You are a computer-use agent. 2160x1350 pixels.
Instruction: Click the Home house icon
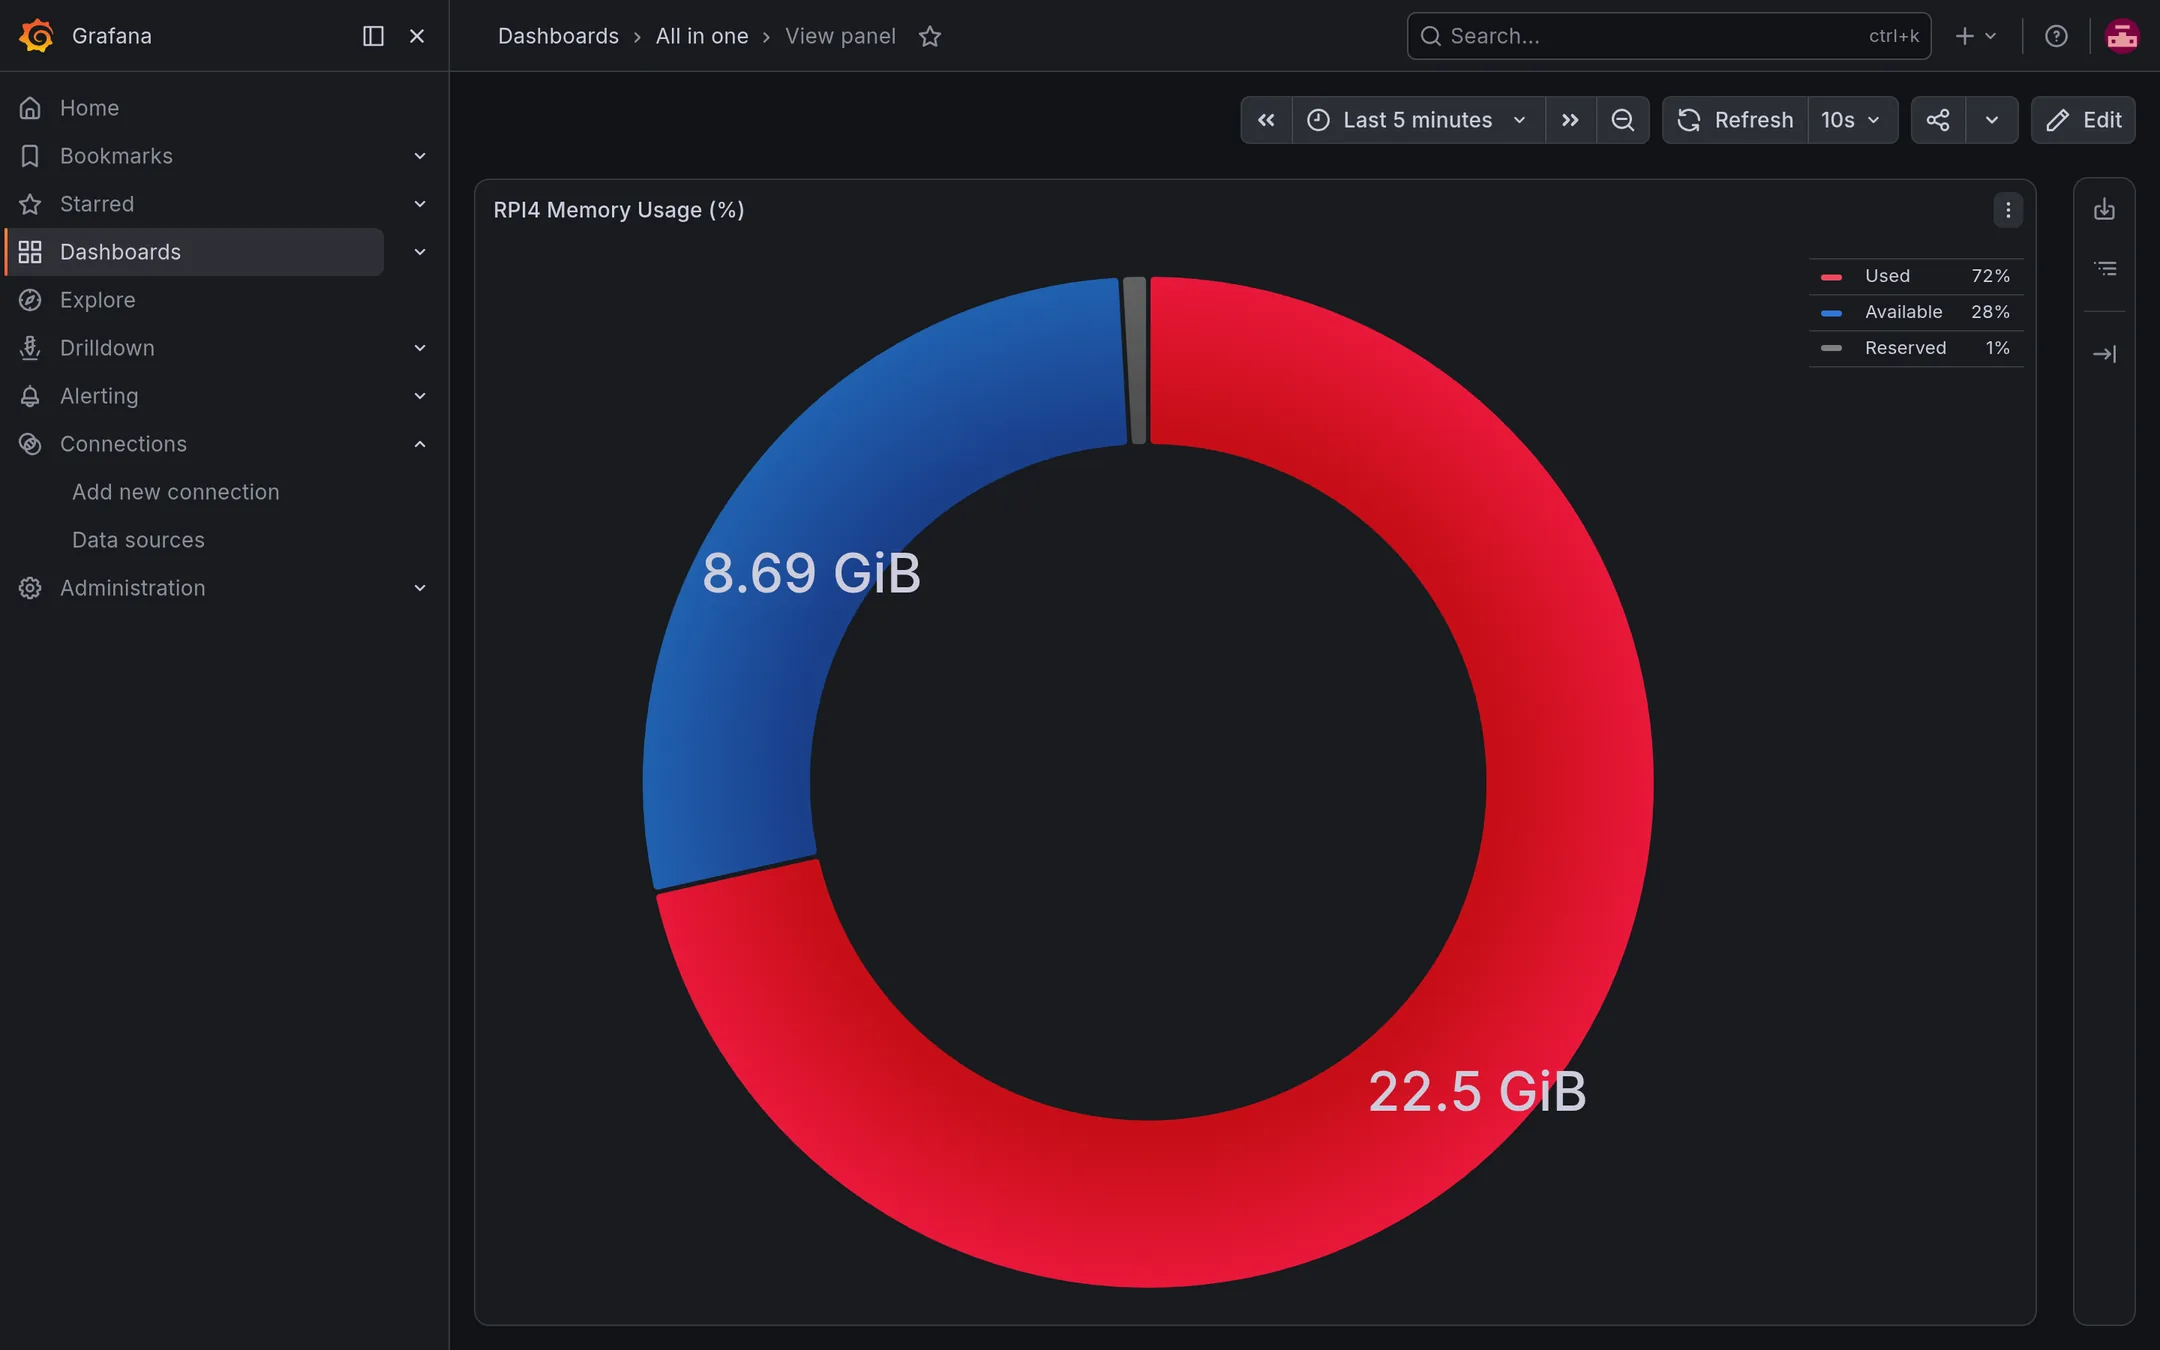(x=30, y=108)
